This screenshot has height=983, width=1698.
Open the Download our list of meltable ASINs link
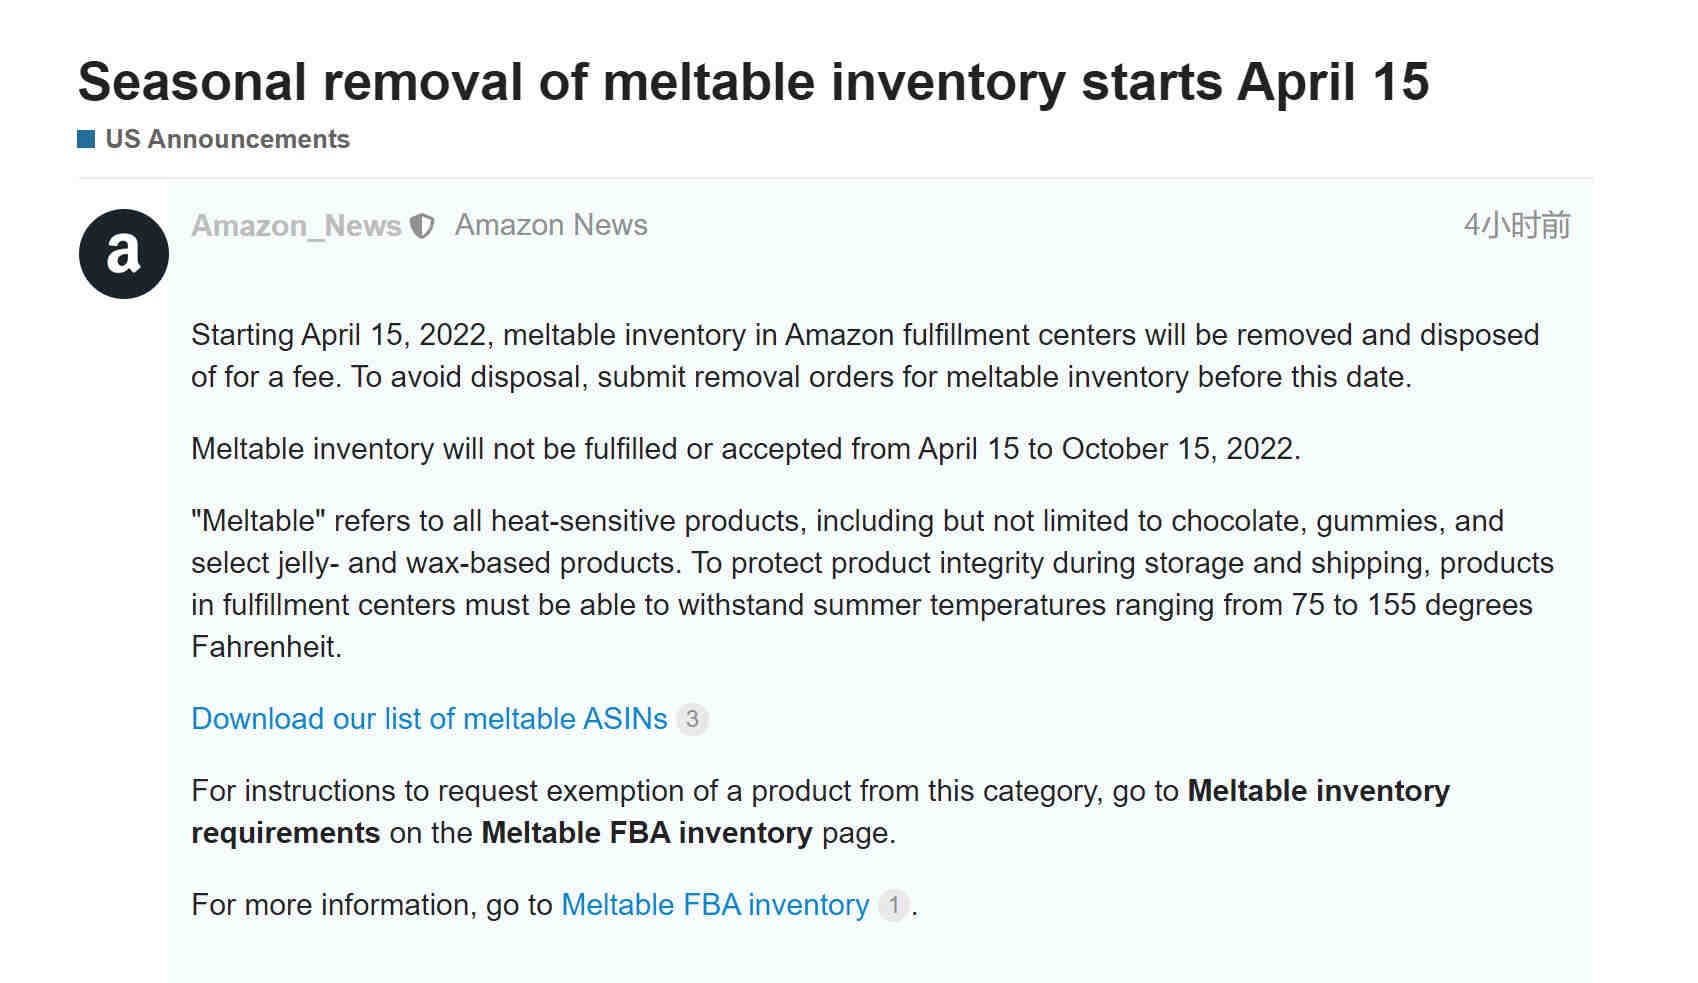pyautogui.click(x=429, y=719)
